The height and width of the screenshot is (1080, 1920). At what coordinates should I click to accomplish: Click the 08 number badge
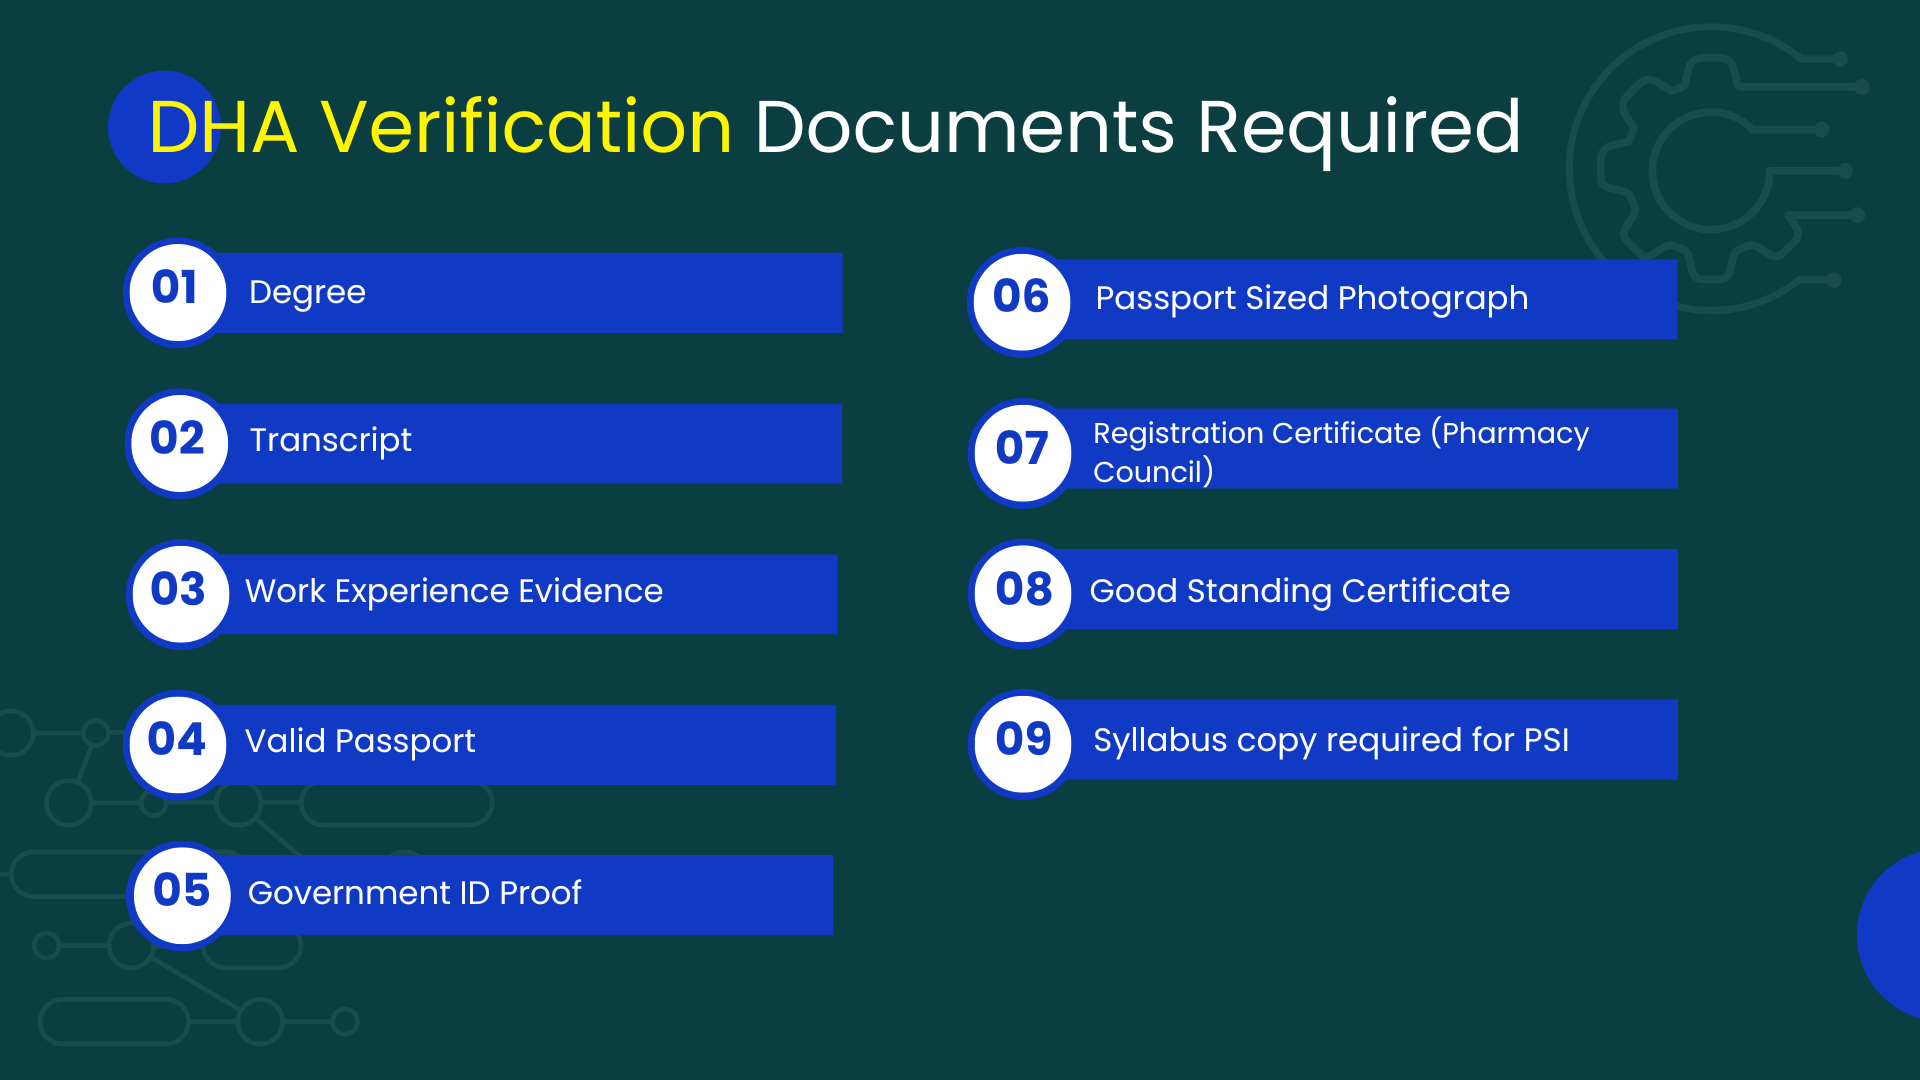point(1022,593)
